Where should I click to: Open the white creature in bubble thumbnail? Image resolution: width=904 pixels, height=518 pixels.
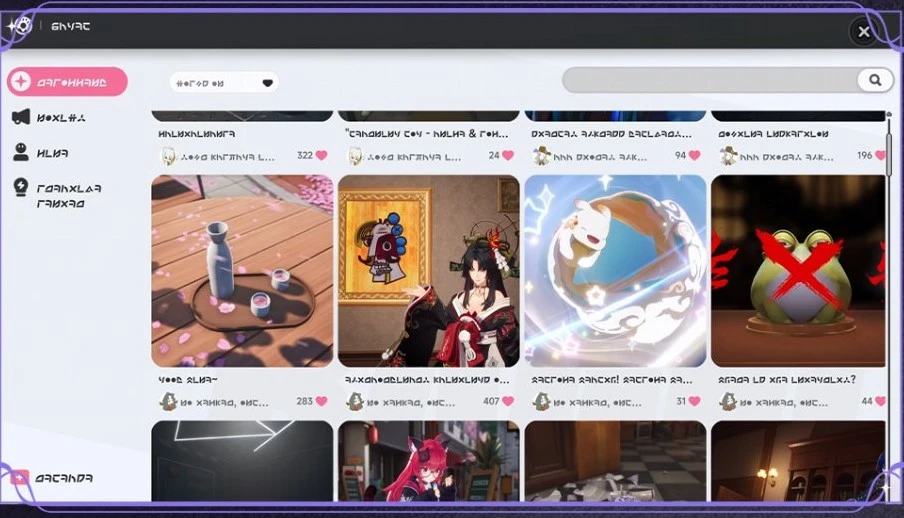pos(615,271)
